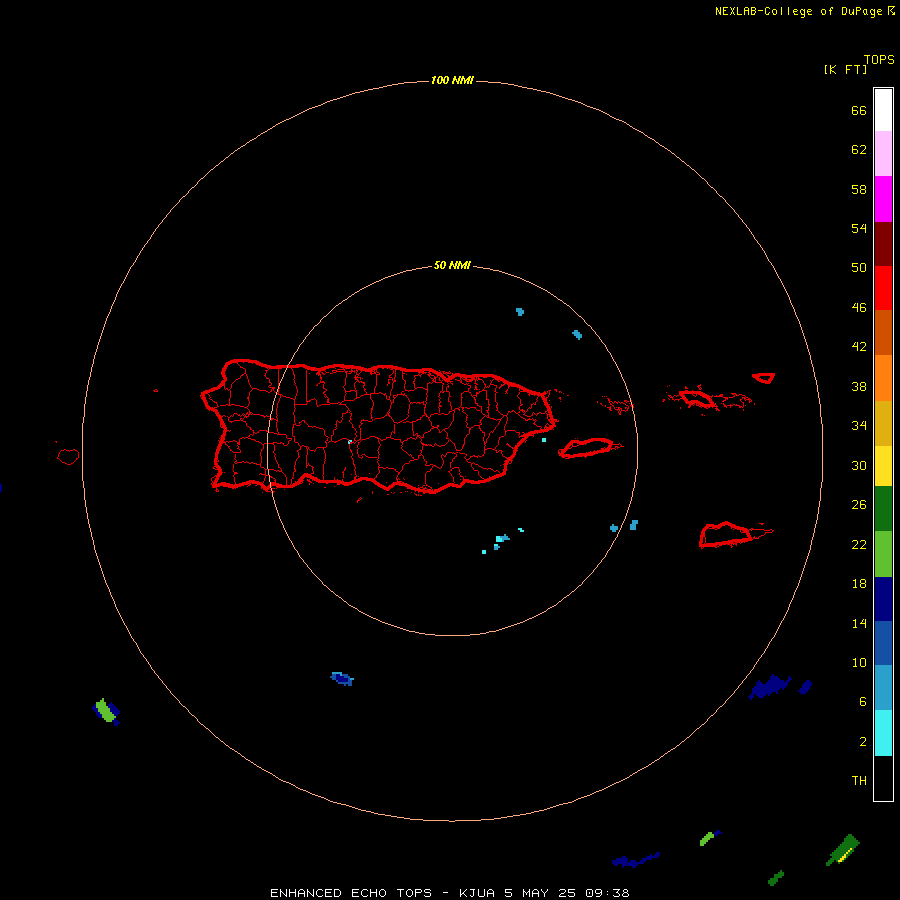900x900 pixels.
Task: Click the light pink 62 kft band
Action: click(x=883, y=153)
